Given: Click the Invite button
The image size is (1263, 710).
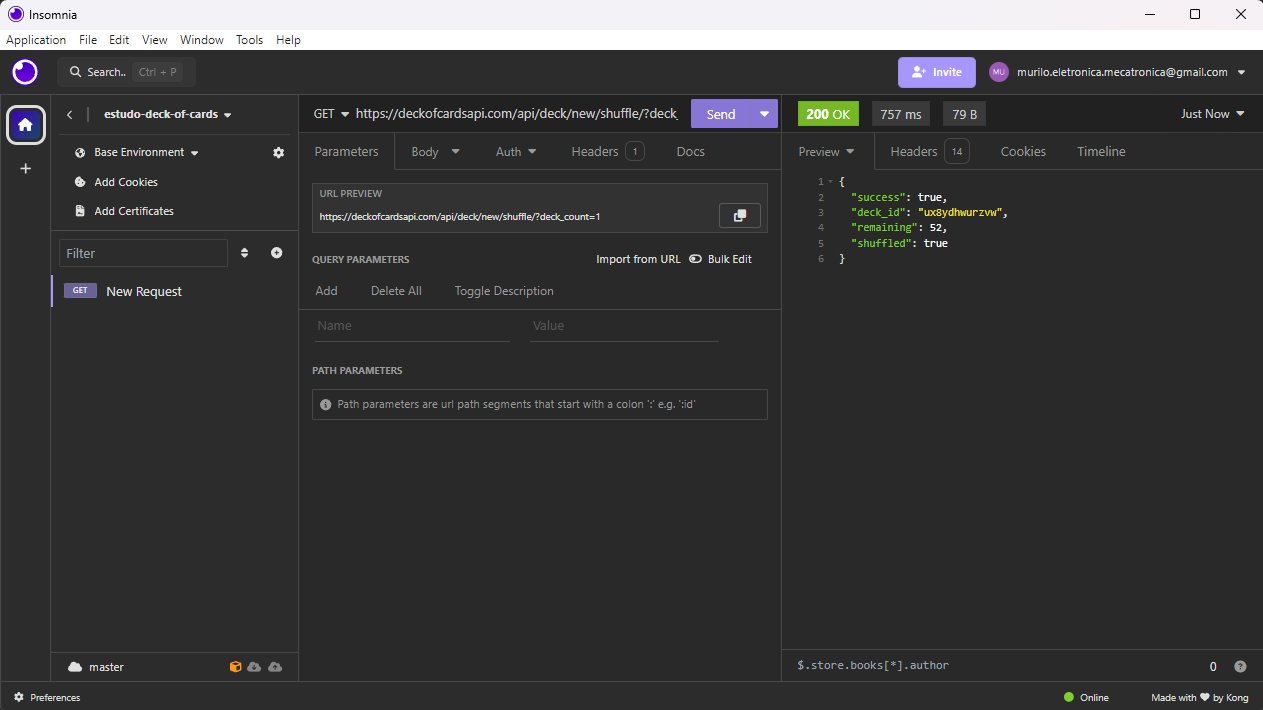Looking at the screenshot, I should [936, 72].
